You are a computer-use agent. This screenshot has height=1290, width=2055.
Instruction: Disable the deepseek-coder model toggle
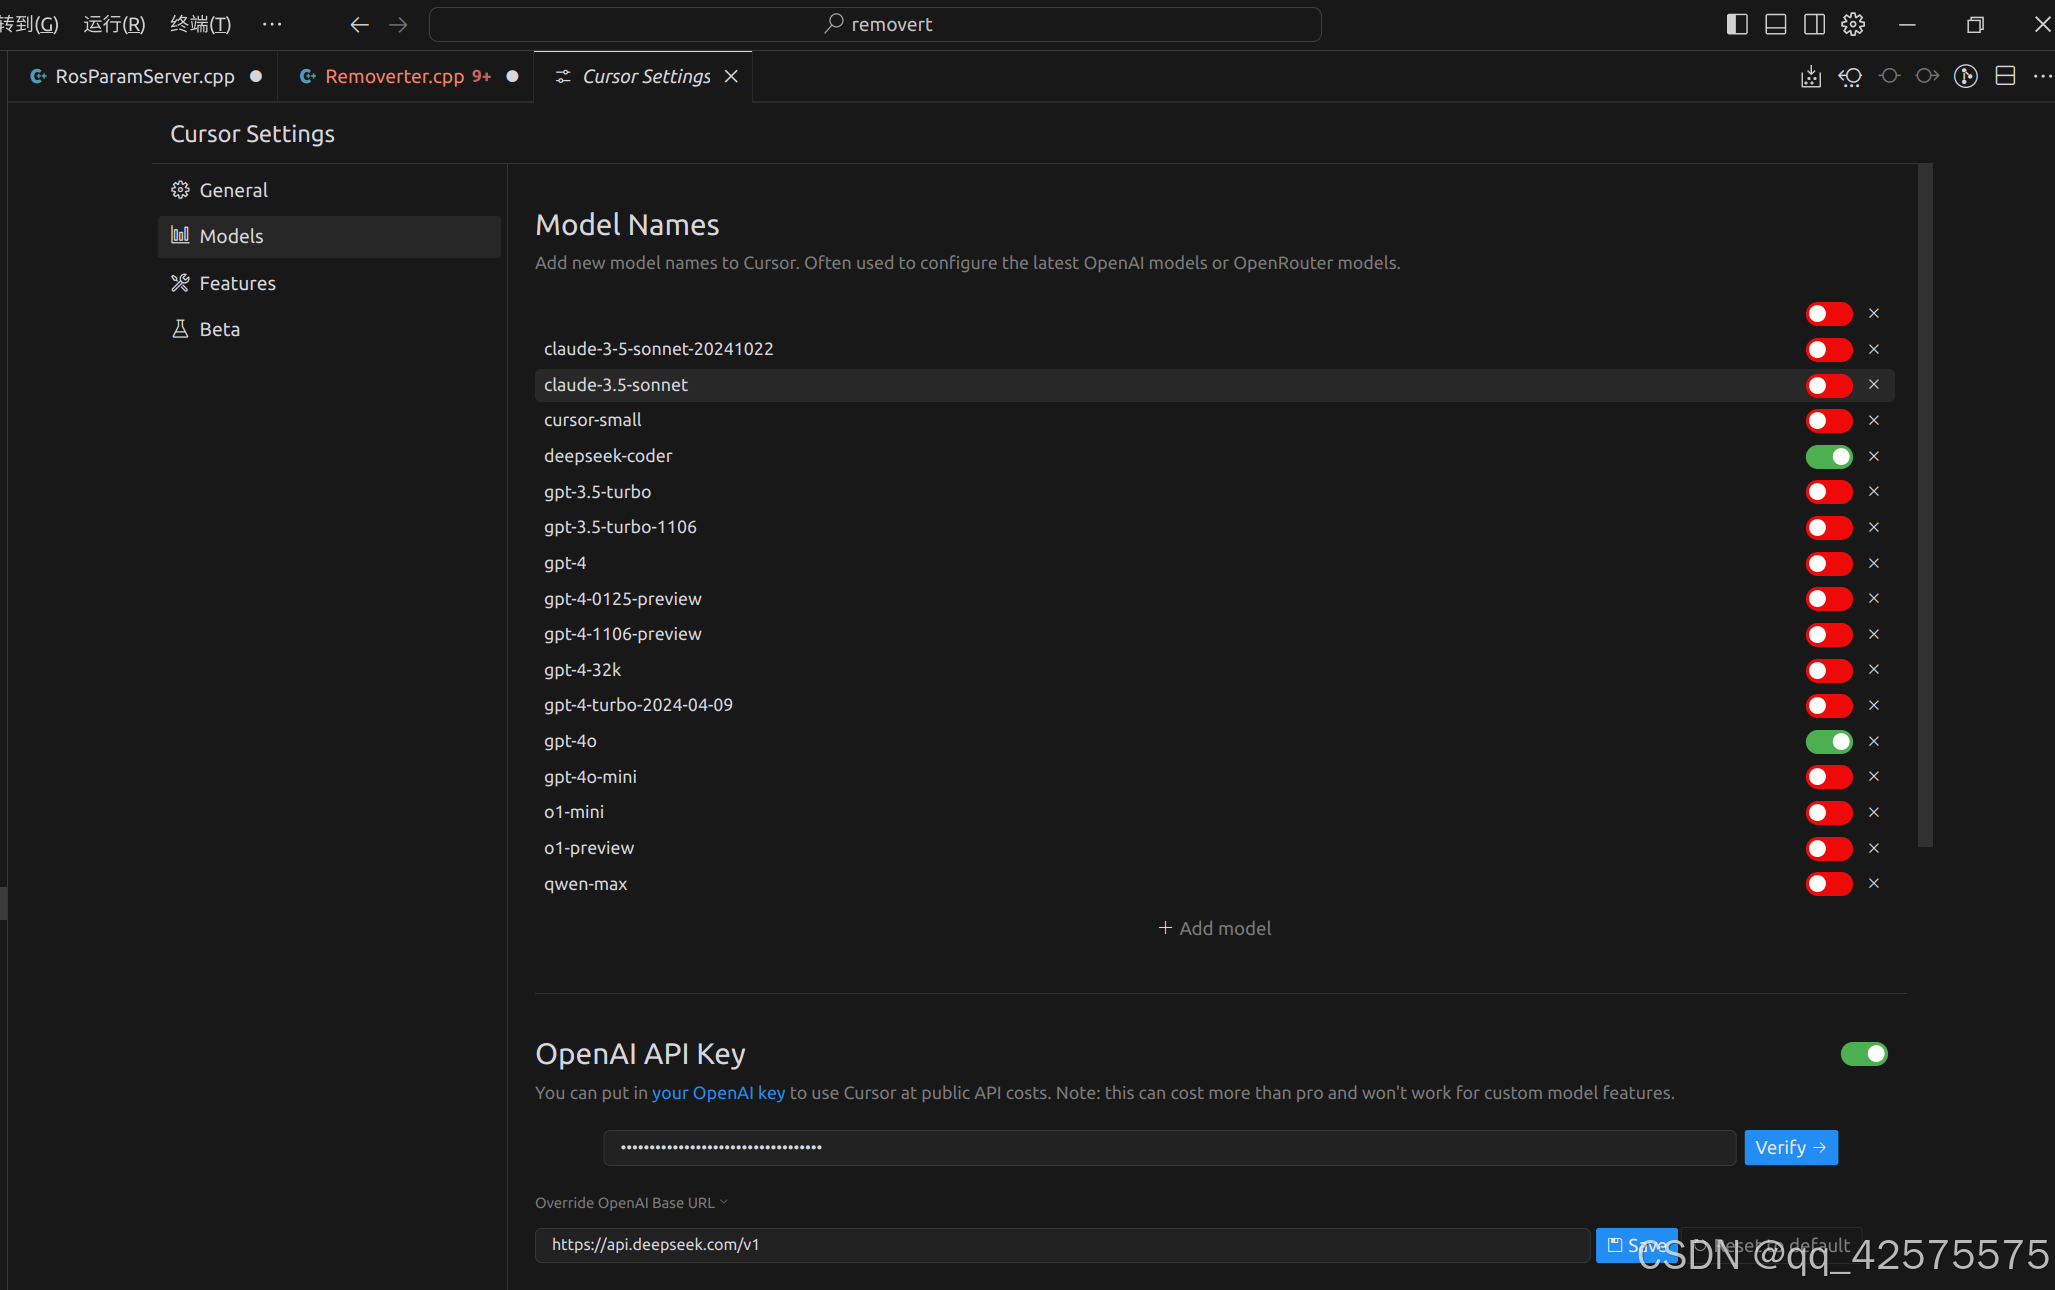(x=1828, y=456)
